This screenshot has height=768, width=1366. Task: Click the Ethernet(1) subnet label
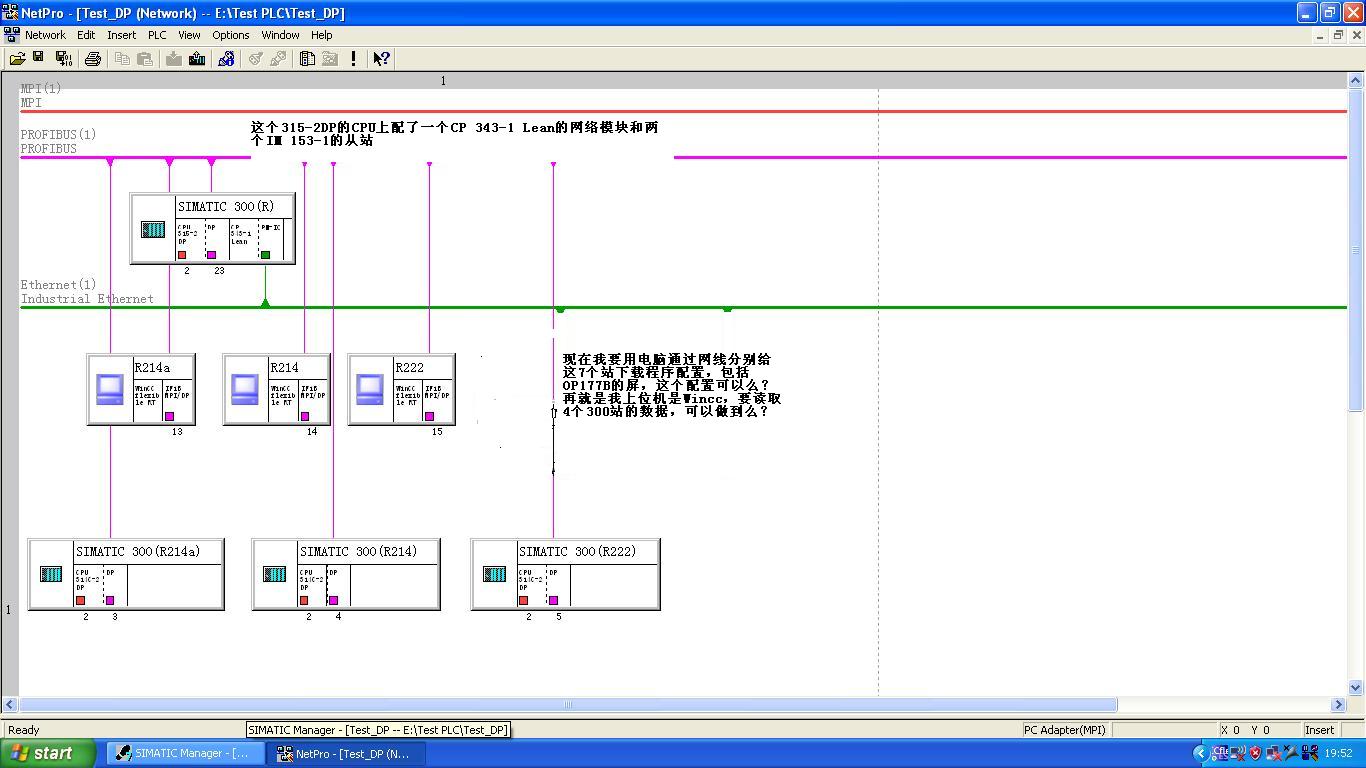(x=58, y=285)
